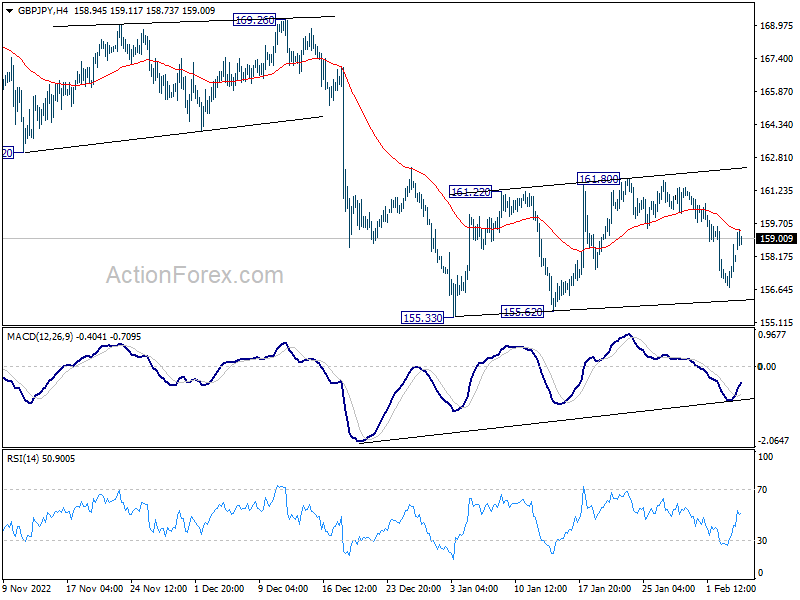Image resolution: width=800 pixels, height=600 pixels.
Task: Open the GBPJPY chart dropdown triangle
Action: 10,11
